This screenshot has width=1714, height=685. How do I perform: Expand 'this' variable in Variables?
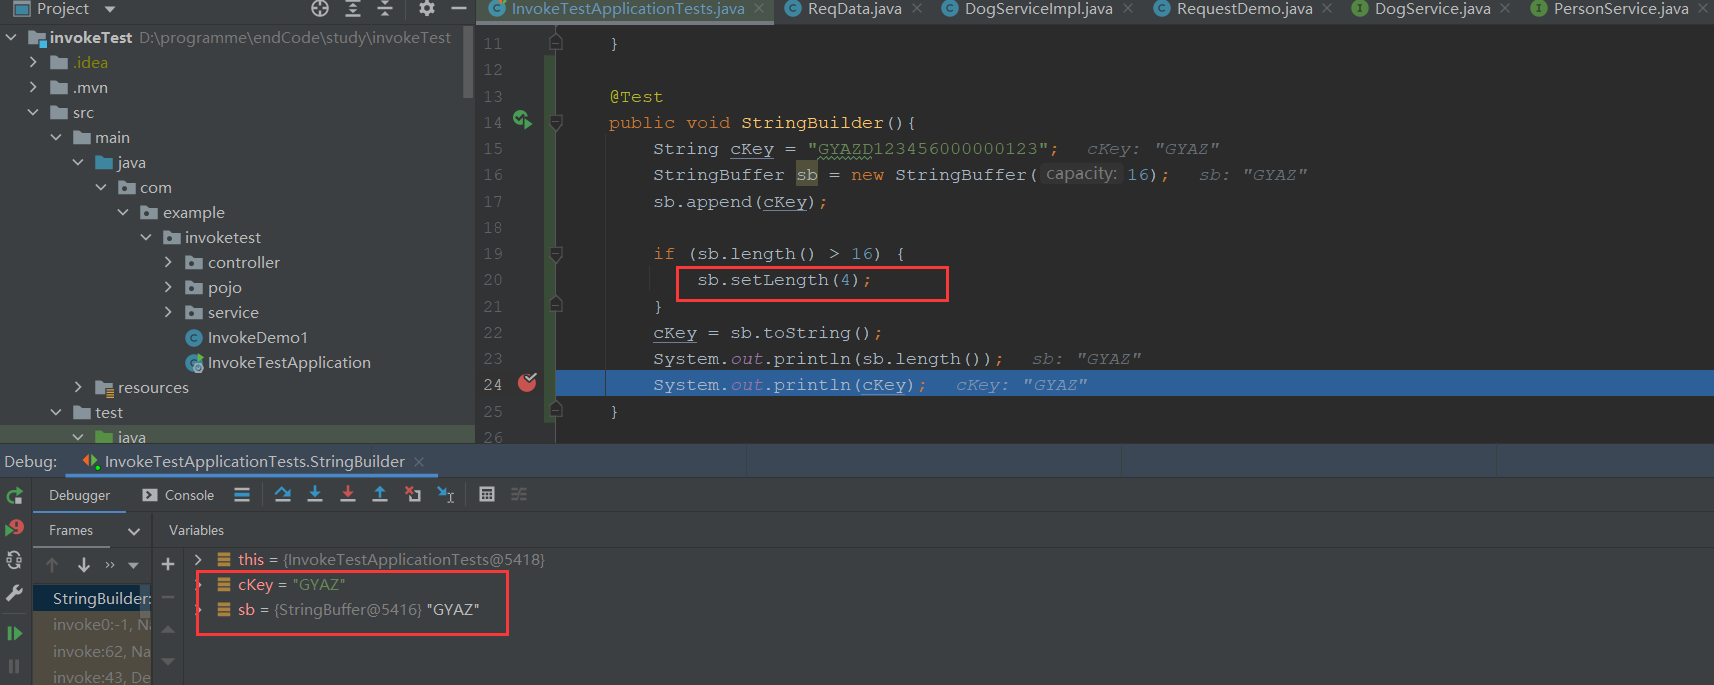click(x=198, y=559)
